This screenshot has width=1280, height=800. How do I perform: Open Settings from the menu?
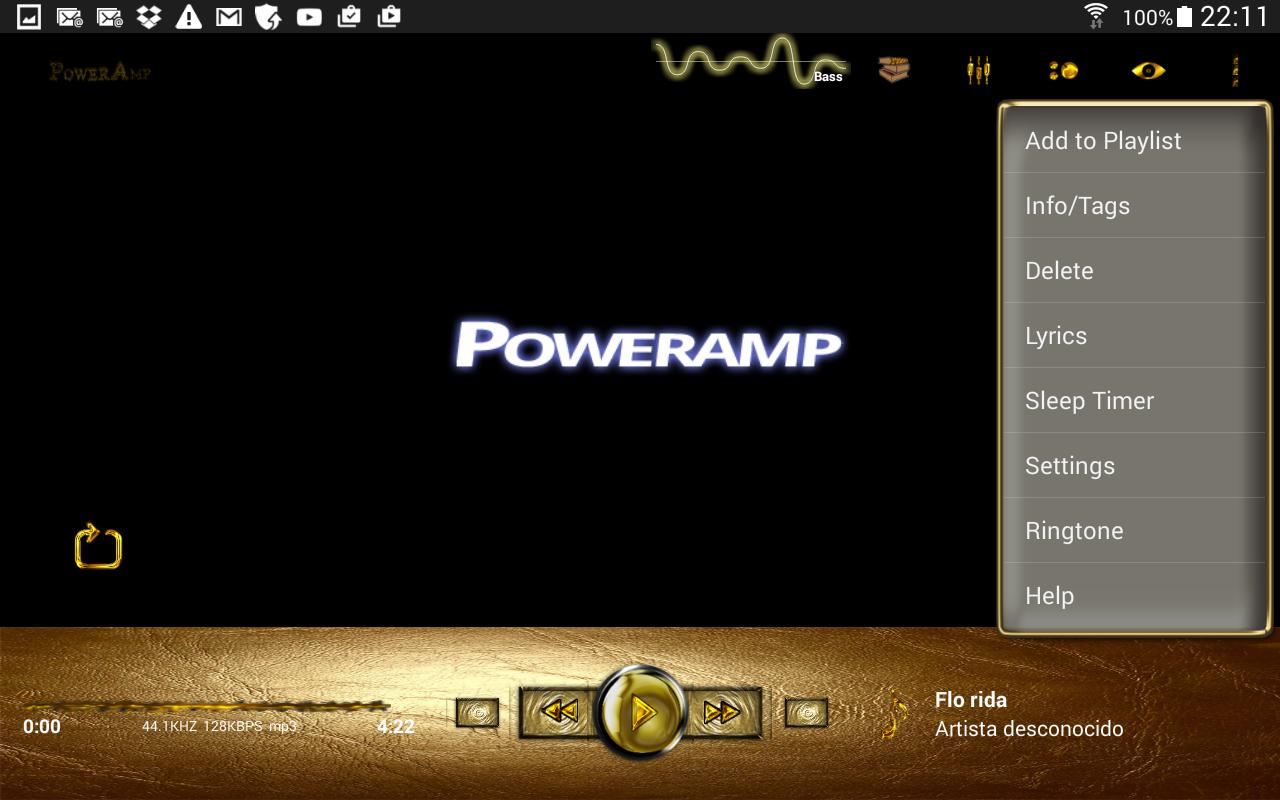(x=1134, y=466)
